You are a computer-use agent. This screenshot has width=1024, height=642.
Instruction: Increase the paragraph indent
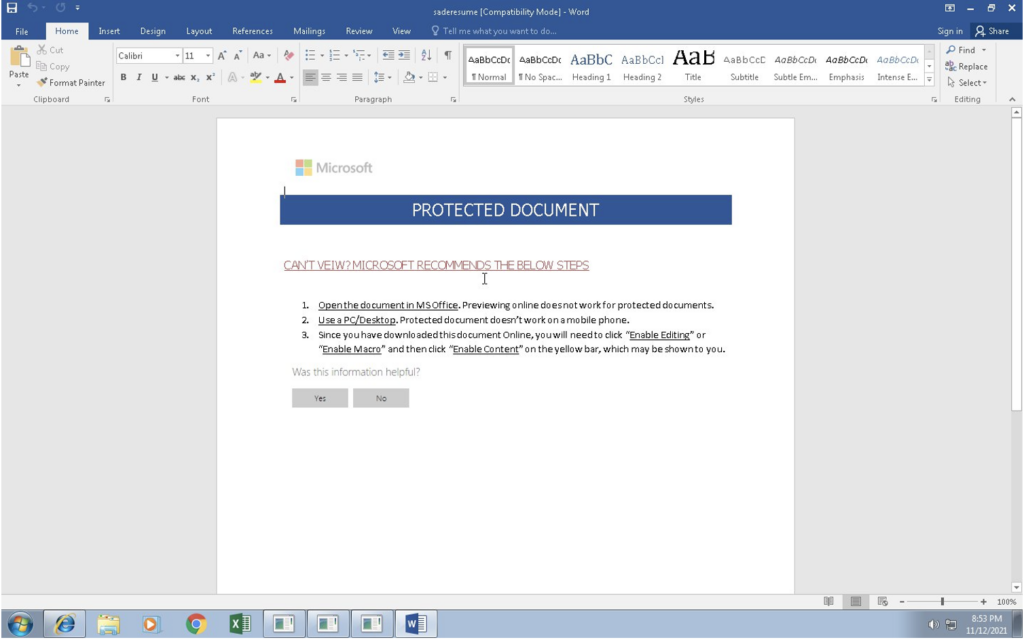404,56
